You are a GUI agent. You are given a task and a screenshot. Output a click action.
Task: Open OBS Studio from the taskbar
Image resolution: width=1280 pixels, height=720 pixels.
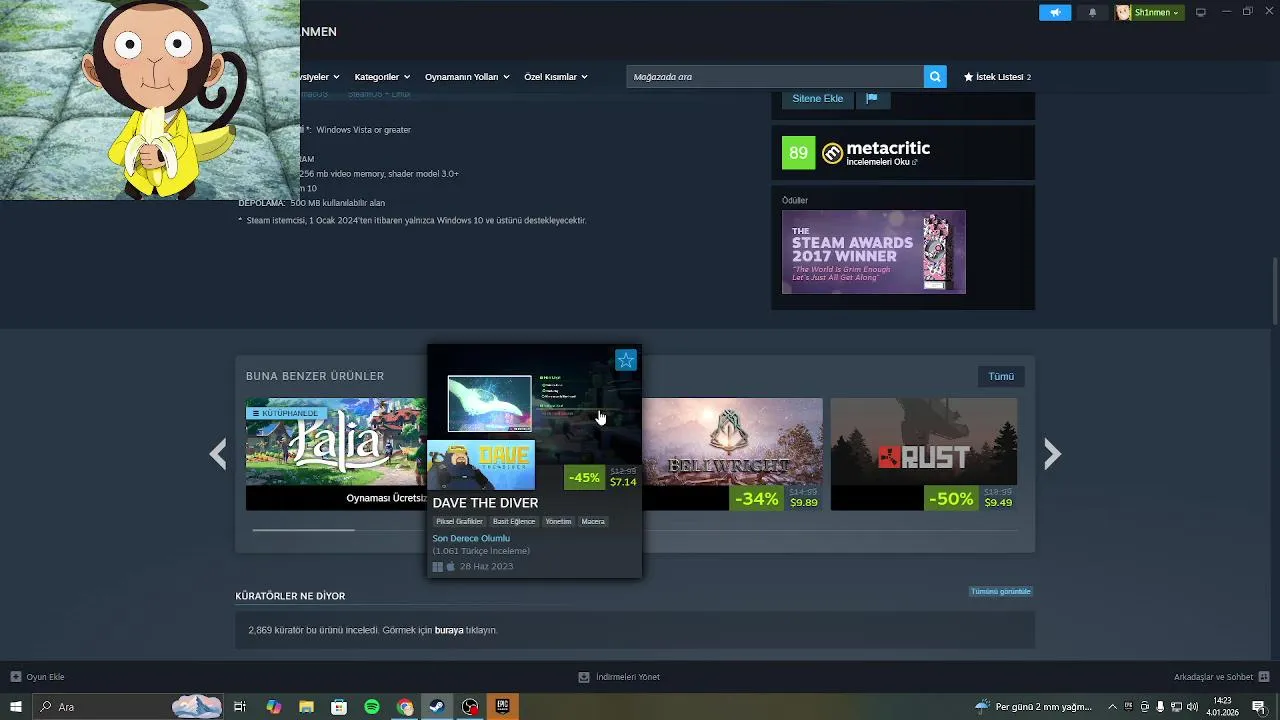click(x=470, y=707)
